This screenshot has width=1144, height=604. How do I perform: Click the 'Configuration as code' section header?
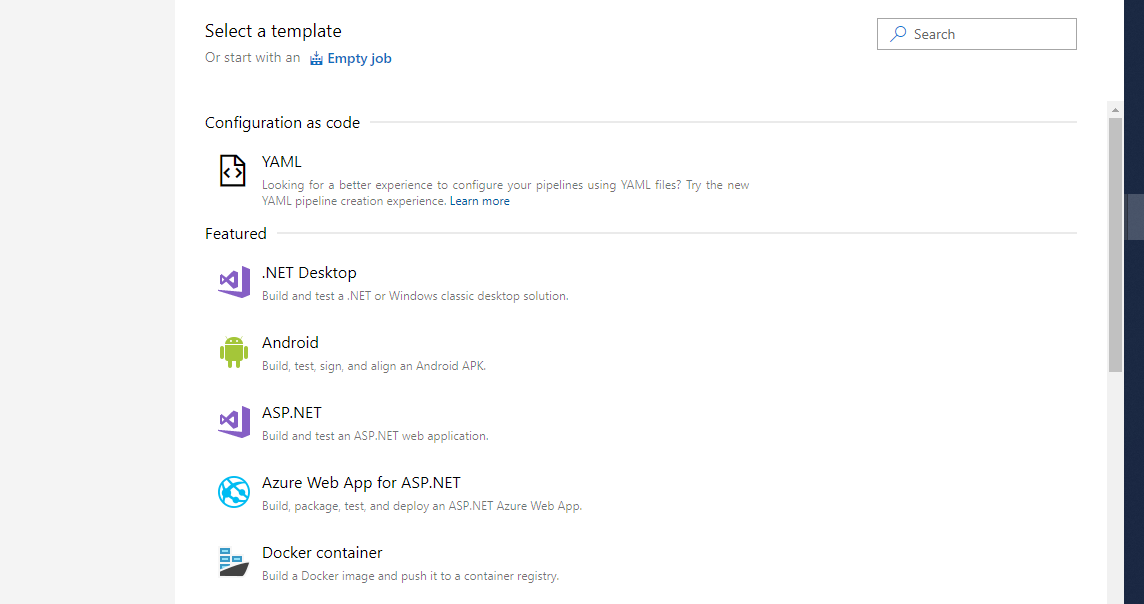coord(282,123)
